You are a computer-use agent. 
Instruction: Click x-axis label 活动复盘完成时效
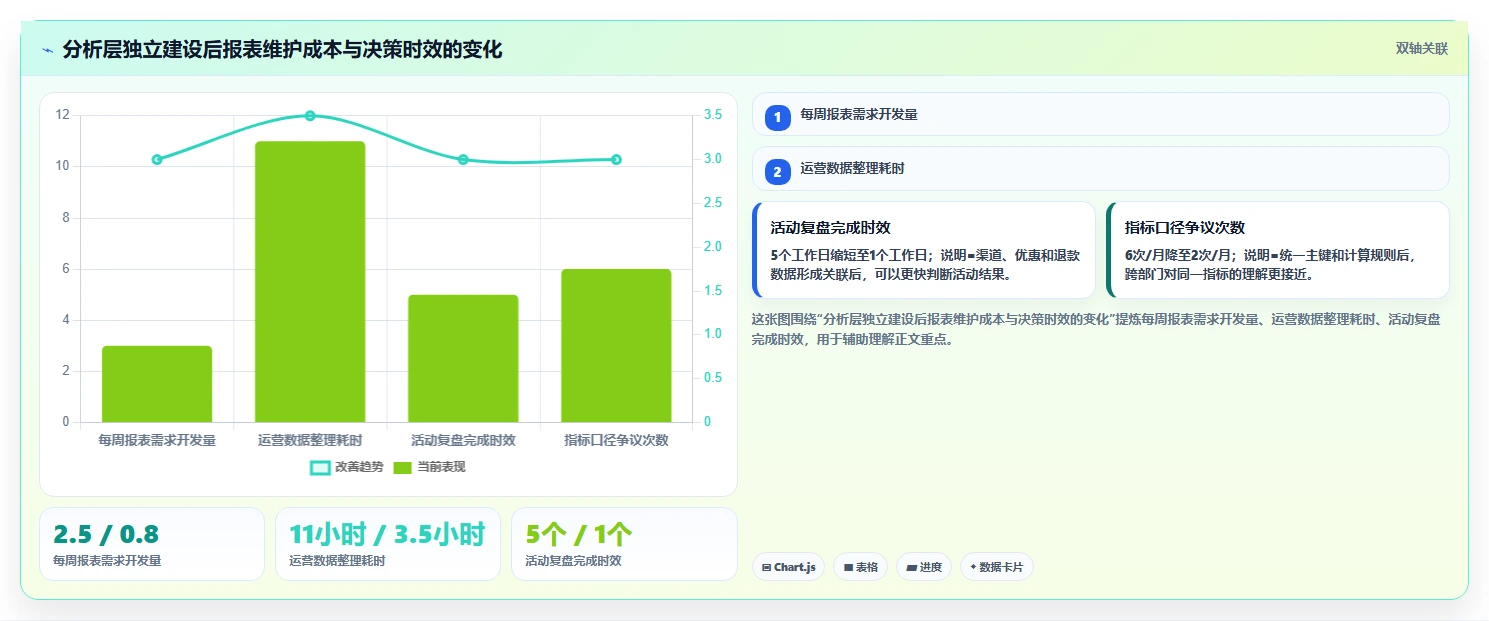(463, 440)
